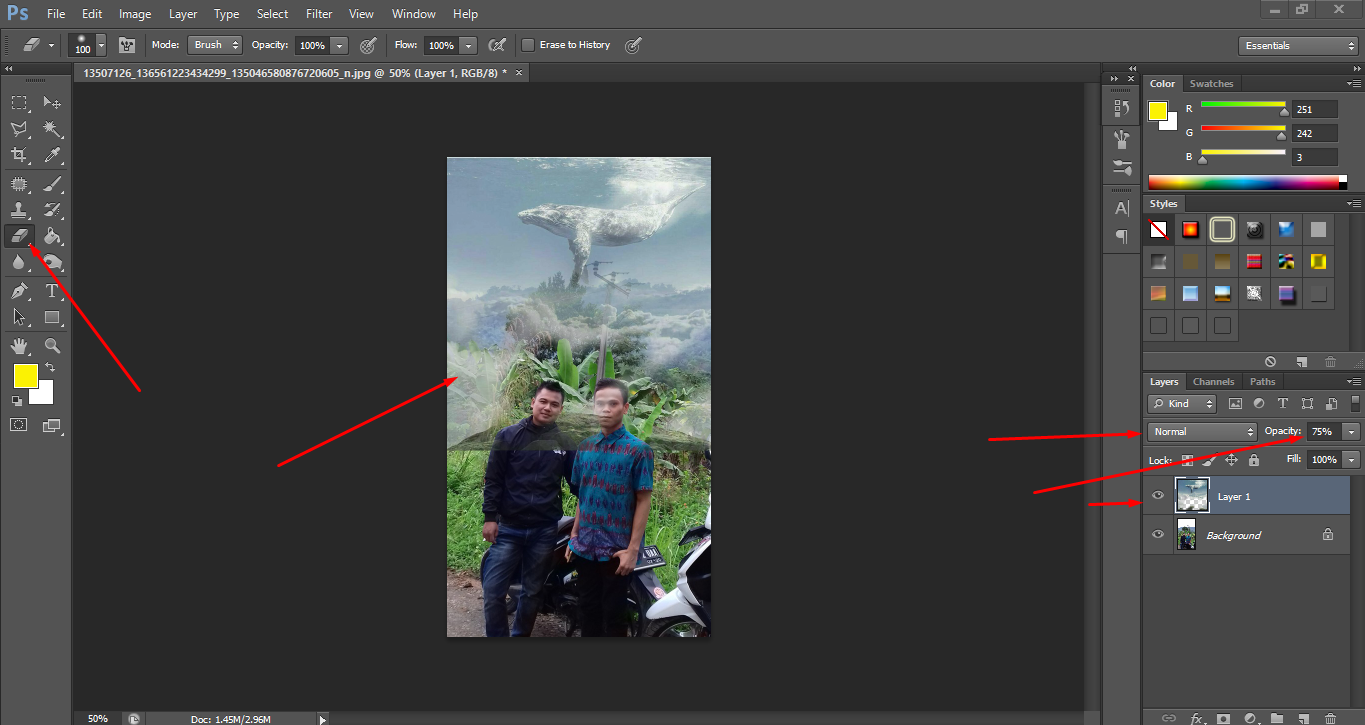Activate the Crop tool

tap(19, 155)
